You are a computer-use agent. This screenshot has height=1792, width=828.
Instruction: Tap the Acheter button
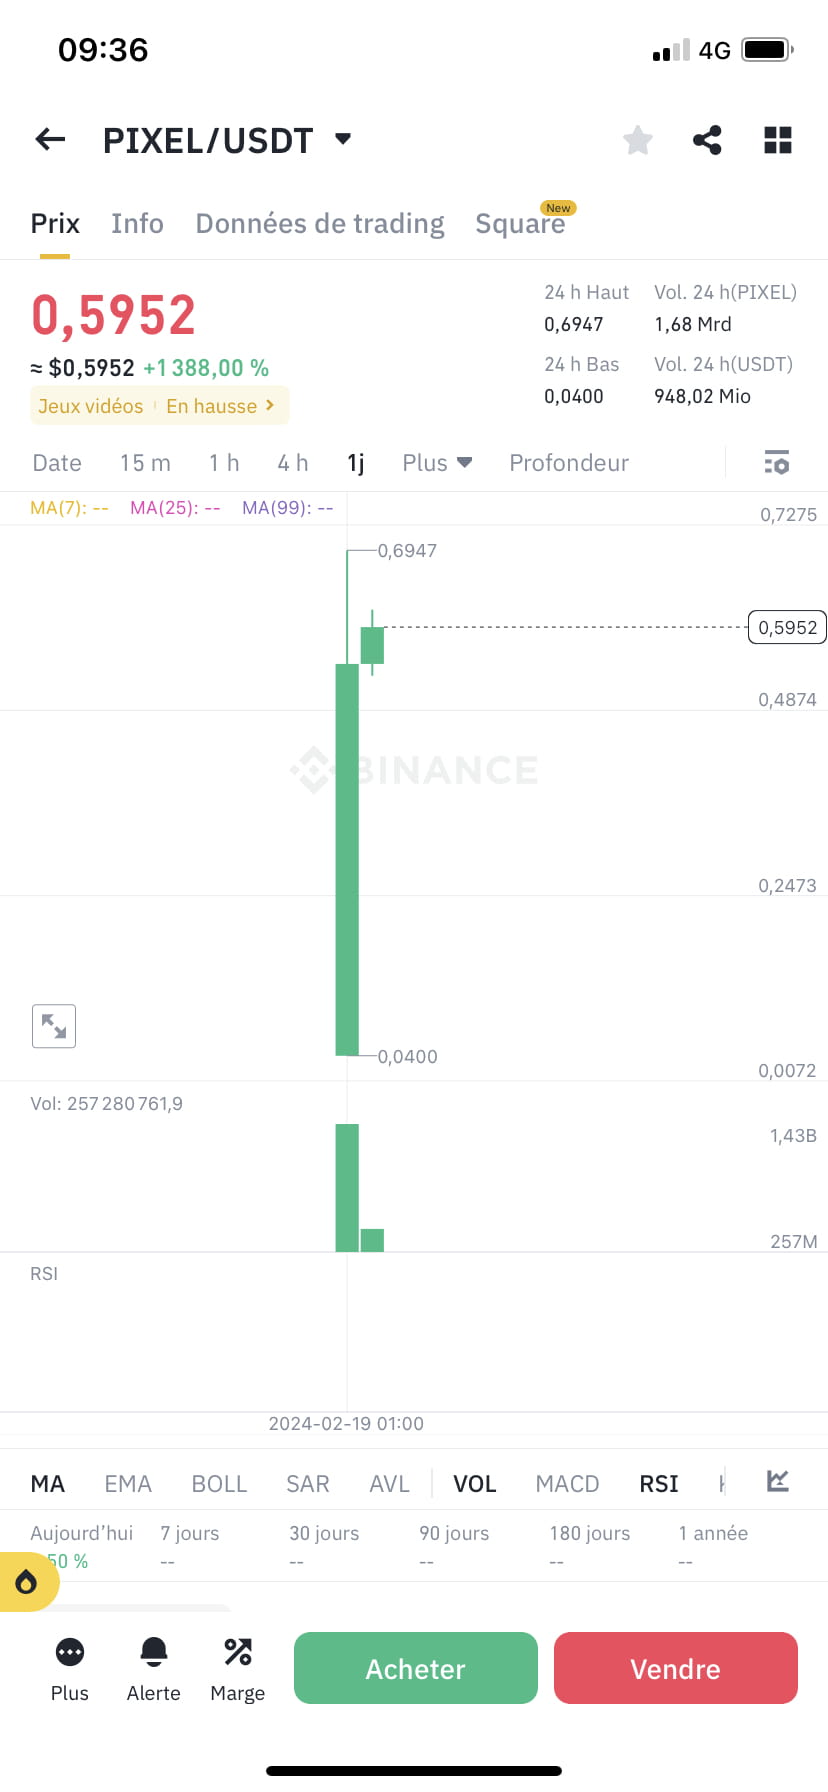pos(416,1668)
